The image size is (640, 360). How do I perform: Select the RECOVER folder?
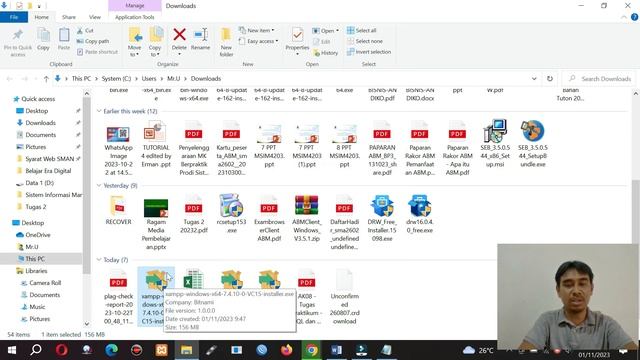[x=118, y=211]
